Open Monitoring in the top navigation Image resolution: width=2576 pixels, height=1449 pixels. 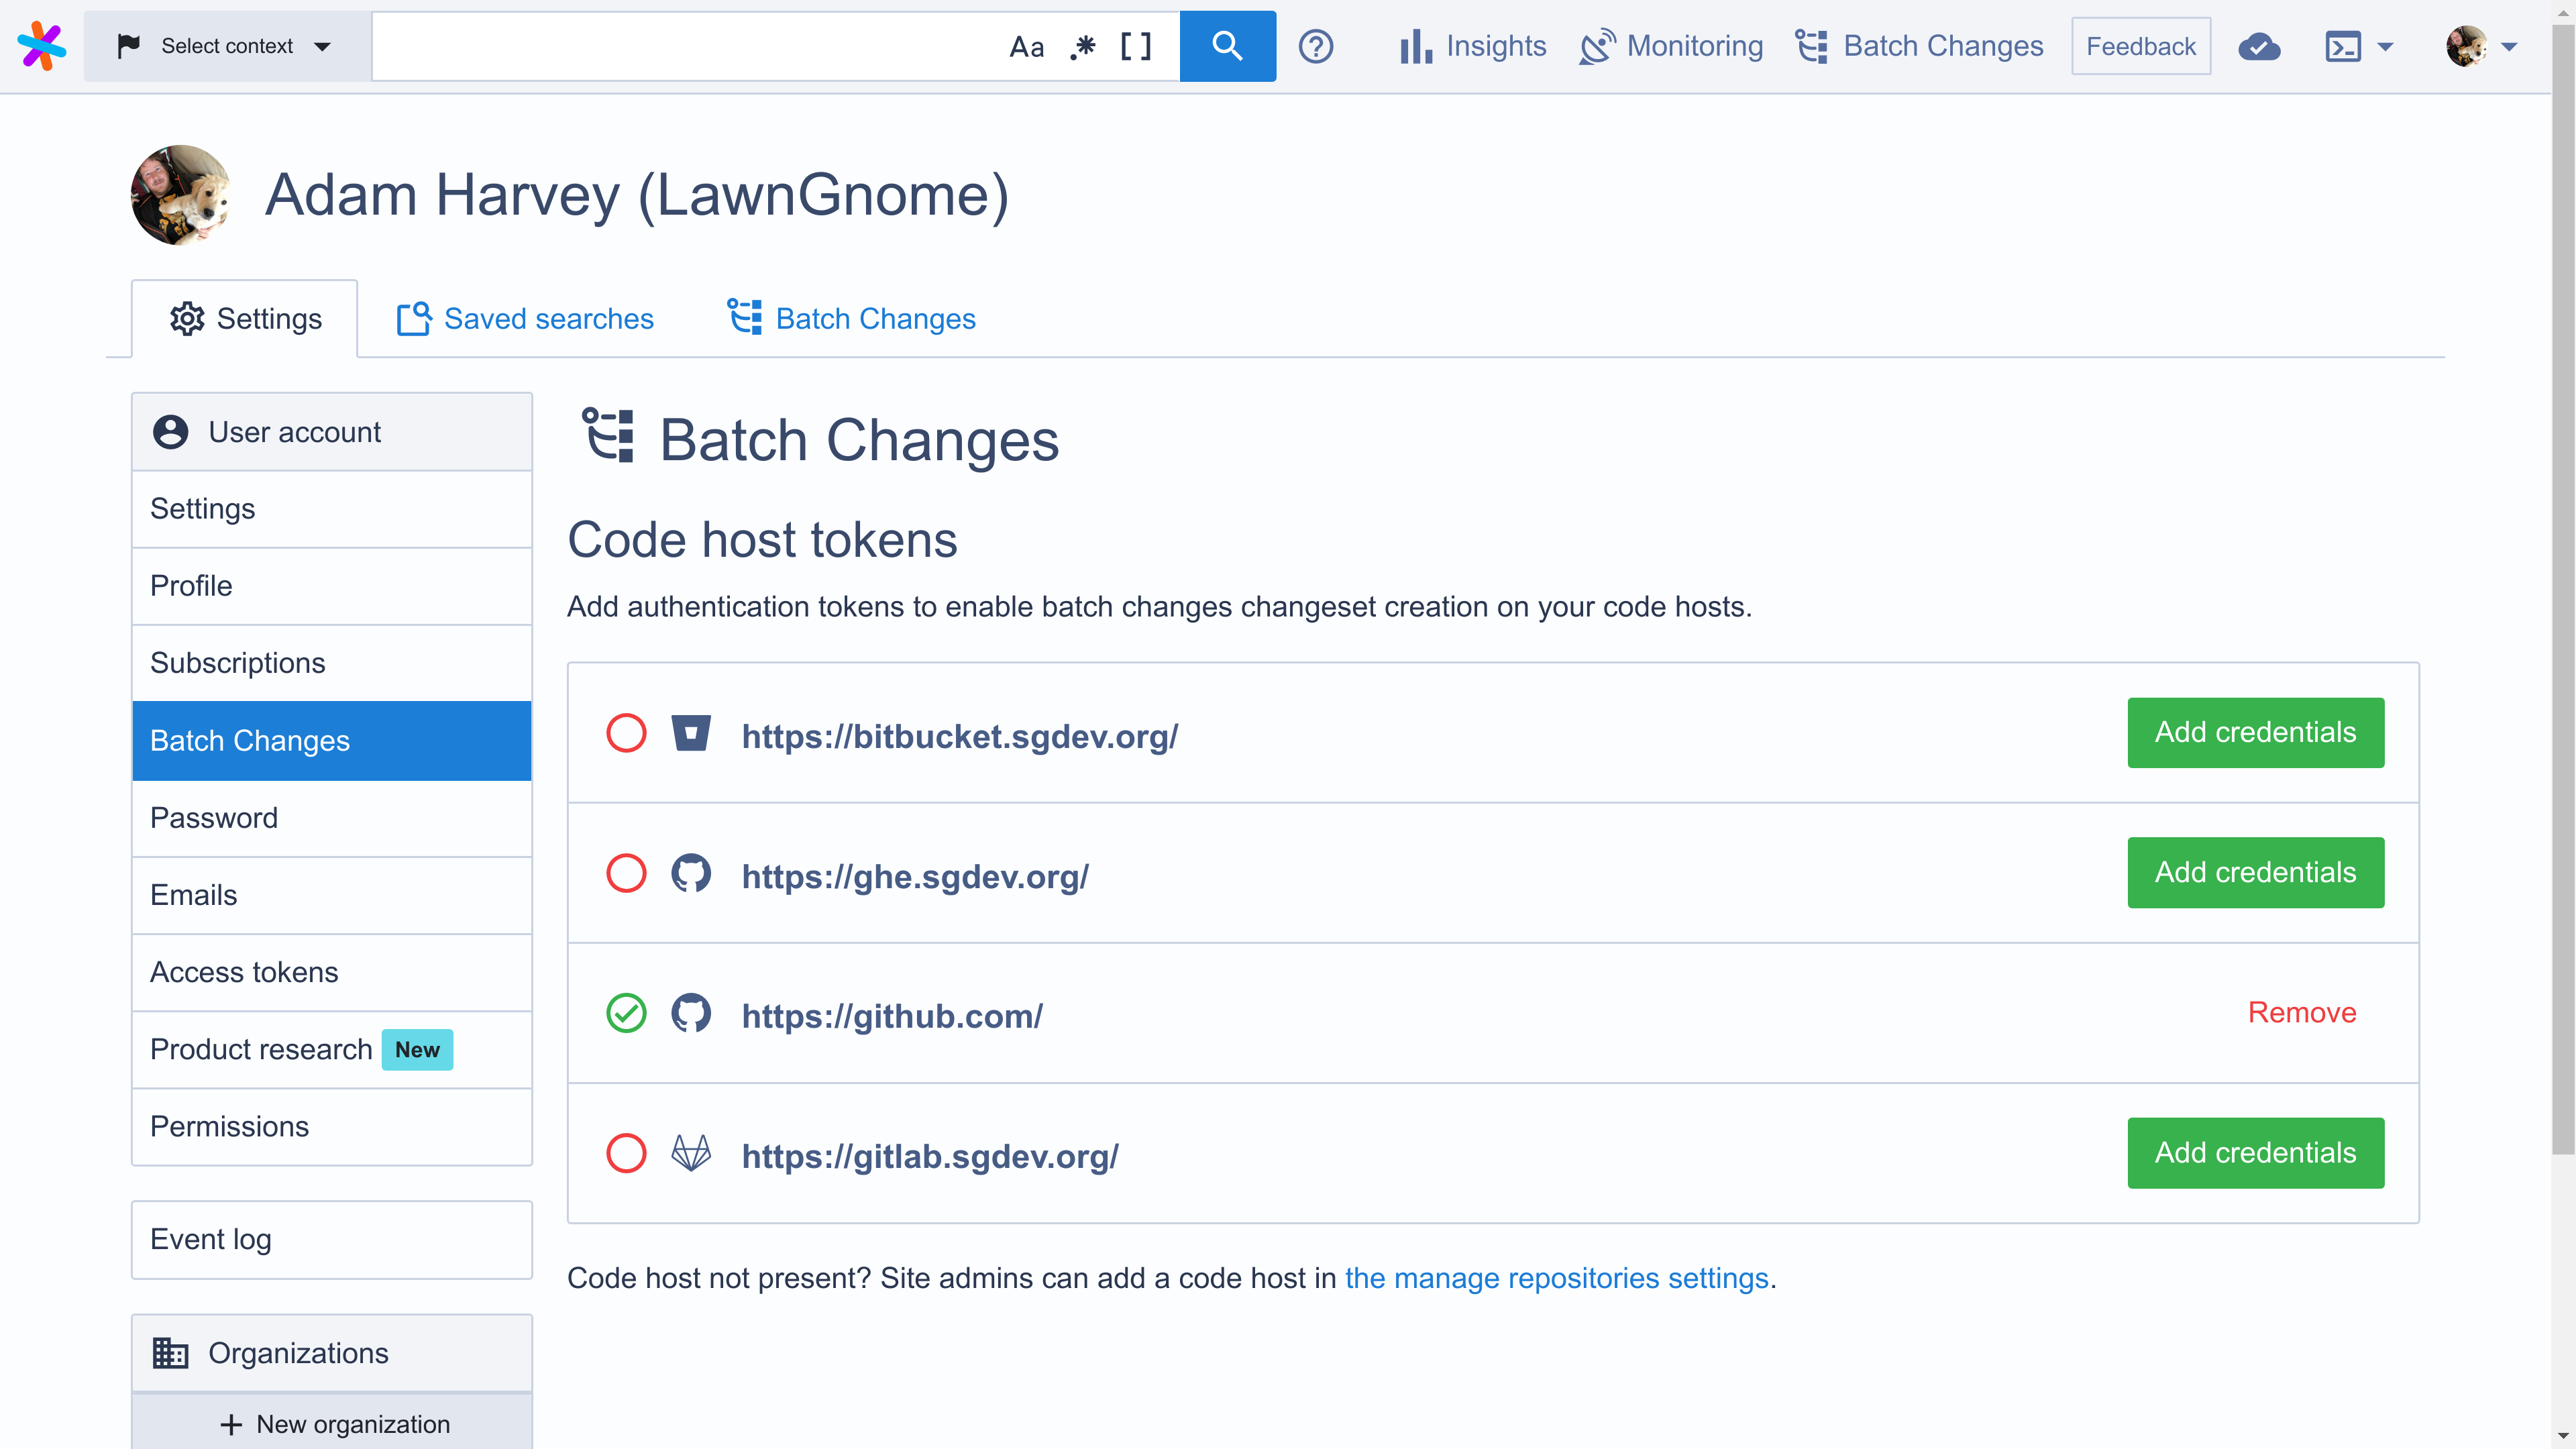coord(1671,46)
